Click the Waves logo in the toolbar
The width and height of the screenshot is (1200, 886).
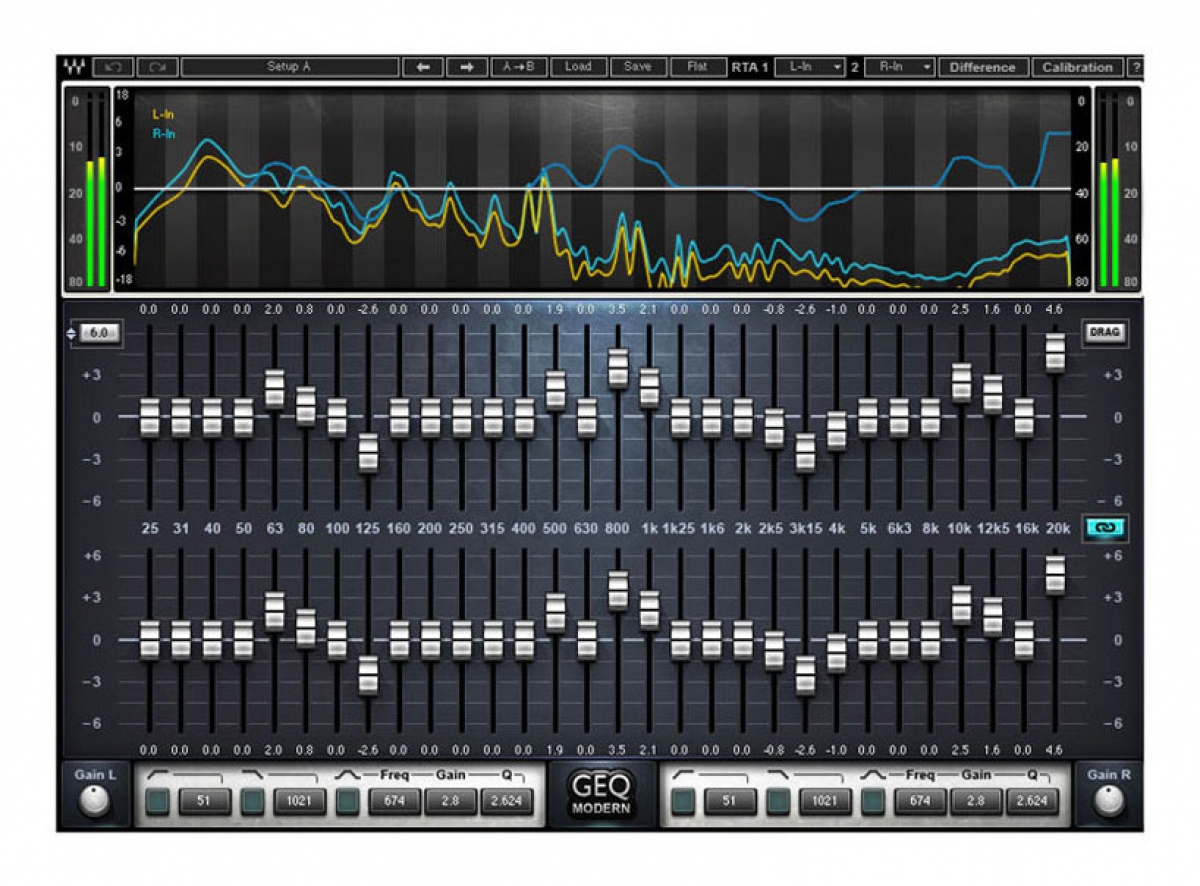[74, 68]
